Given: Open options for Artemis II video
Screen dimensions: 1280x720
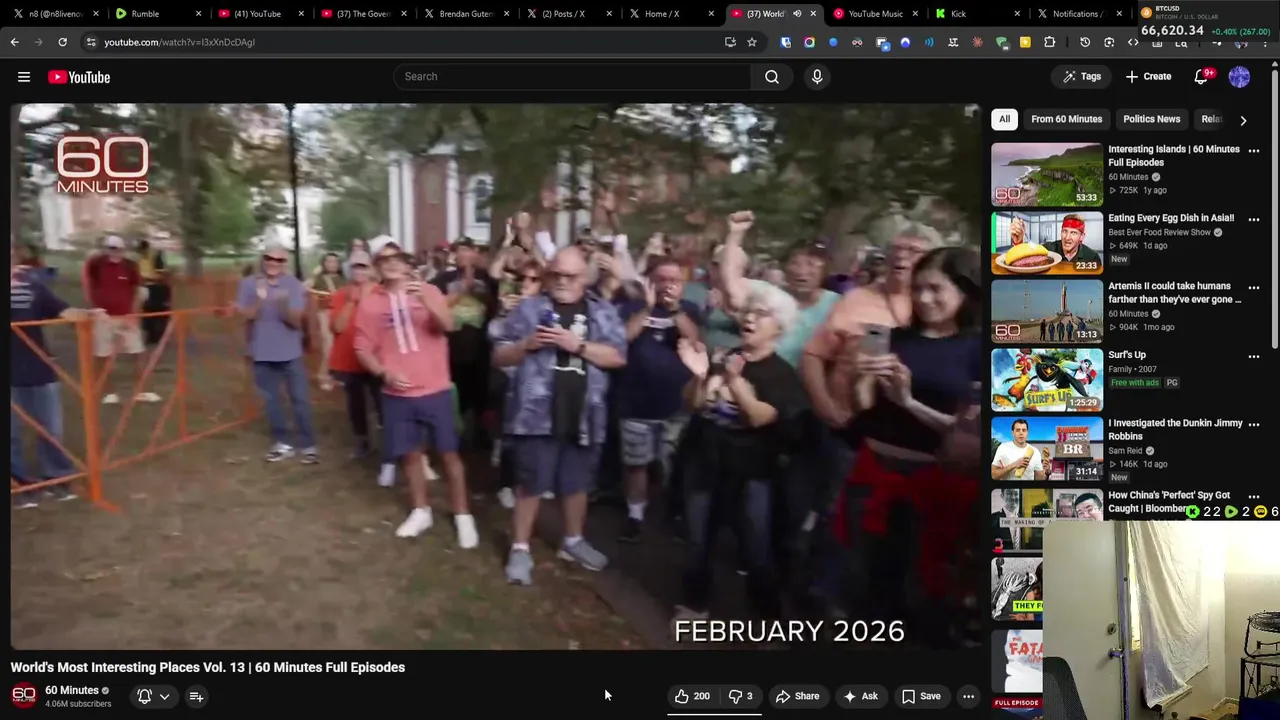Looking at the screenshot, I should (1253, 288).
